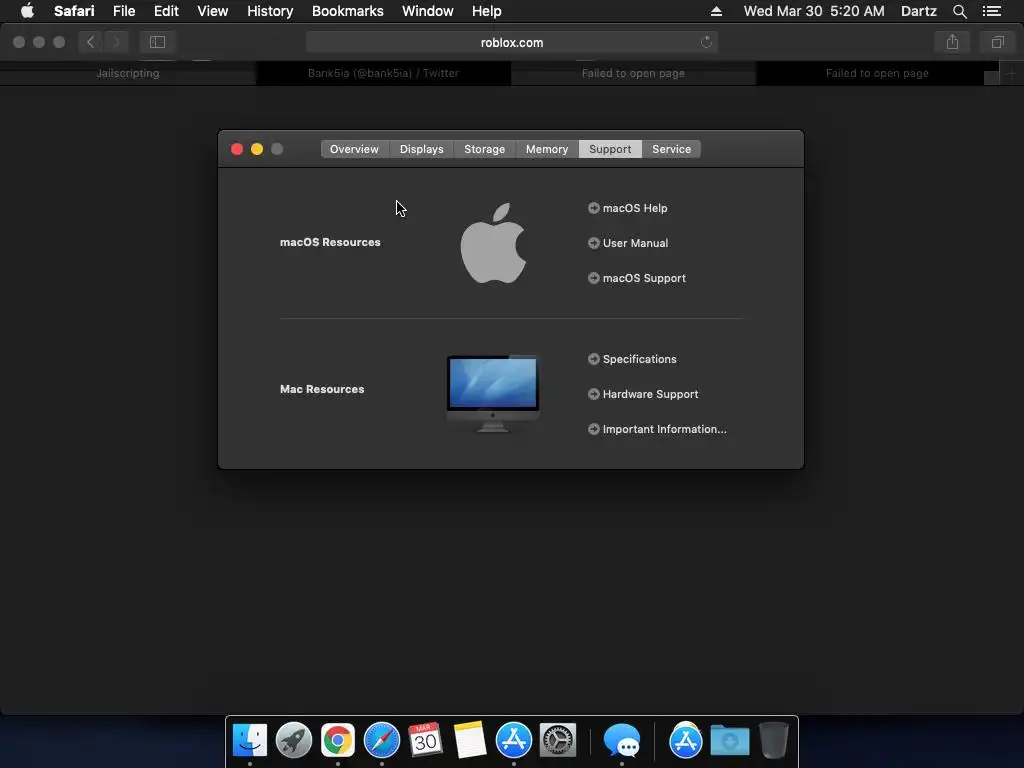The image size is (1024, 768).
Task: Click the roblox.com address field
Action: (x=511, y=42)
